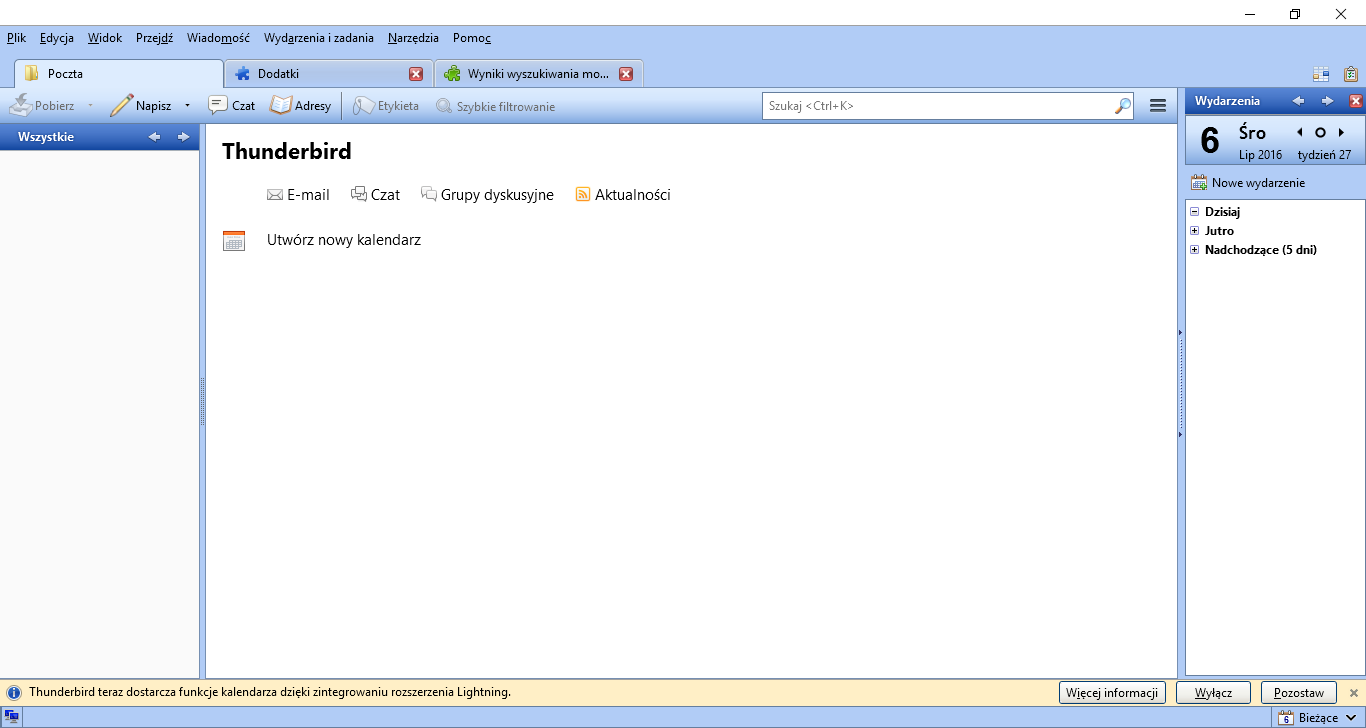This screenshot has width=1366, height=728.
Task: Open the Plik menu
Action: coord(16,38)
